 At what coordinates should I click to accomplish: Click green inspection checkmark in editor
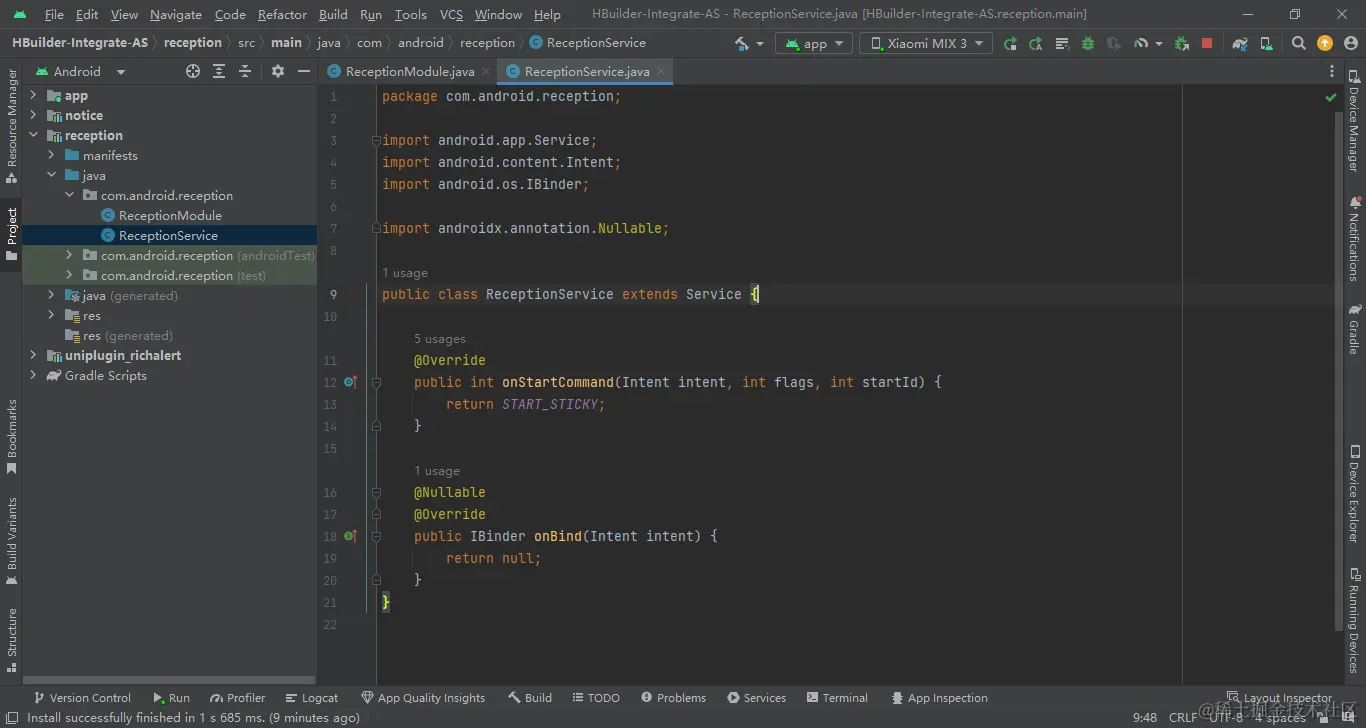tap(1331, 98)
